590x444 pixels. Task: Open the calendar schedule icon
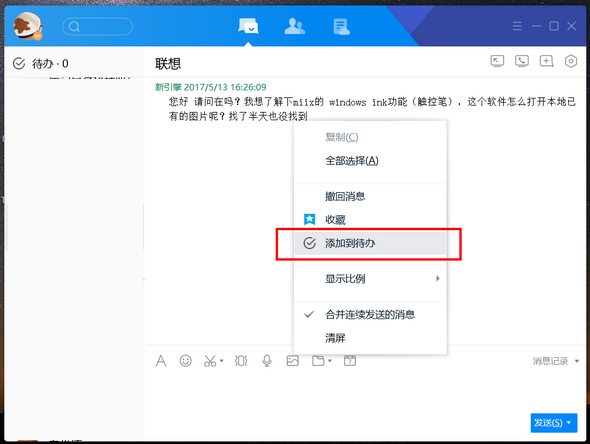350,361
